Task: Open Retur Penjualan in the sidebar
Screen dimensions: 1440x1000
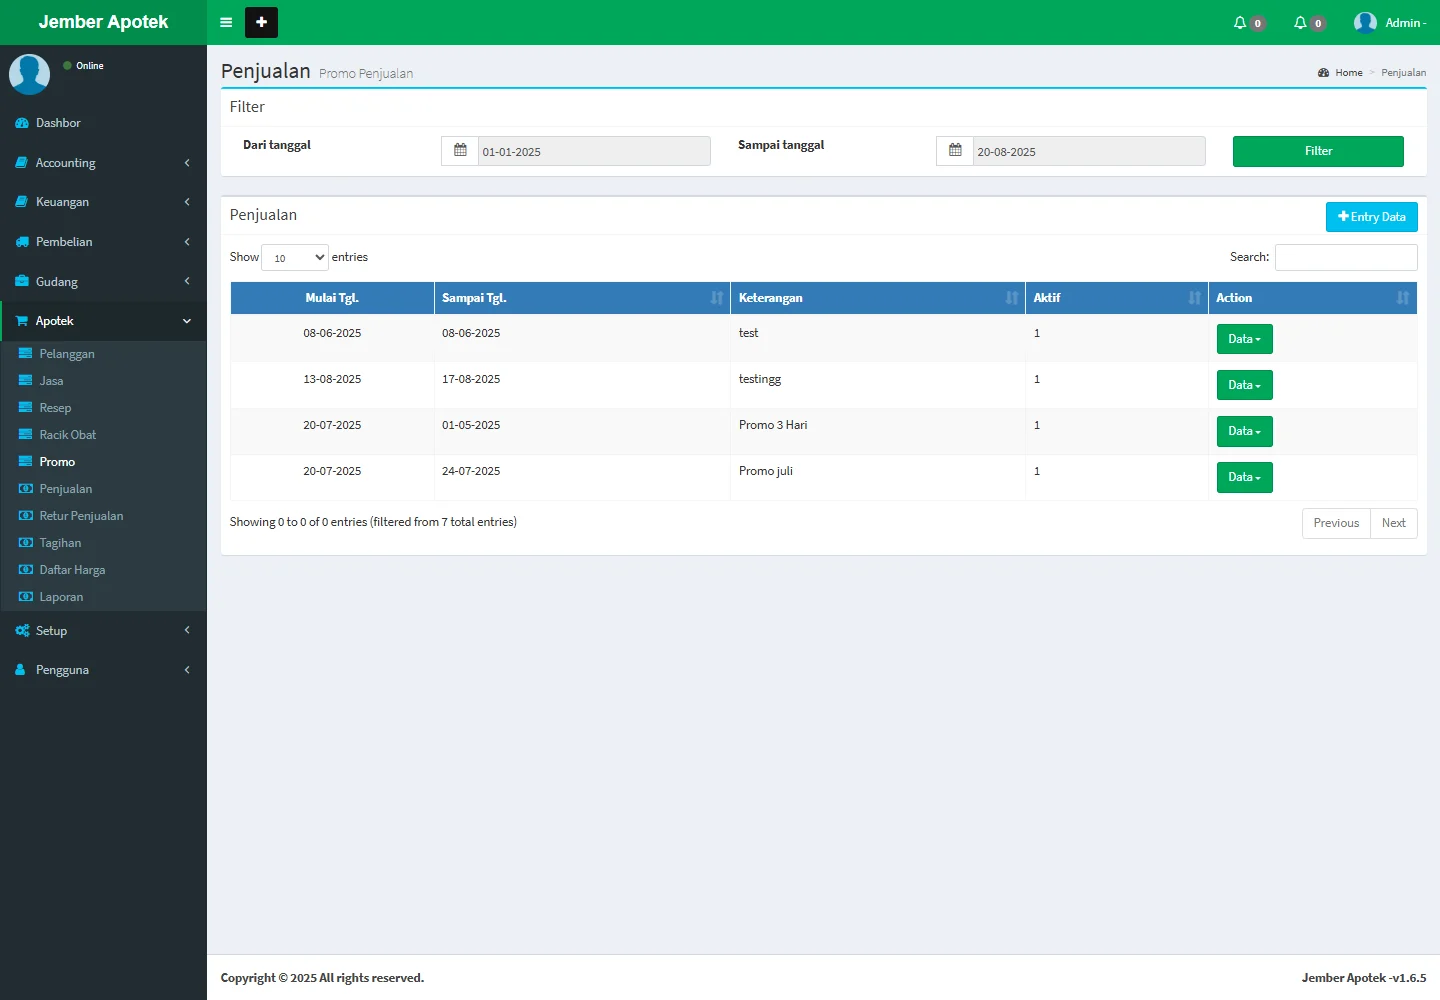Action: [81, 516]
